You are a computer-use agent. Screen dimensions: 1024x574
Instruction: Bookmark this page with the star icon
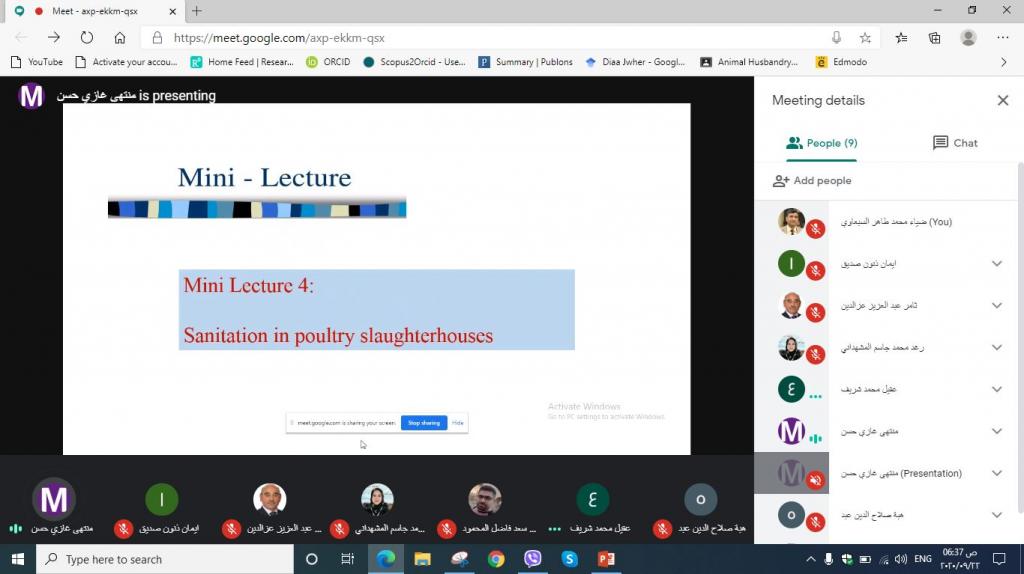865,38
